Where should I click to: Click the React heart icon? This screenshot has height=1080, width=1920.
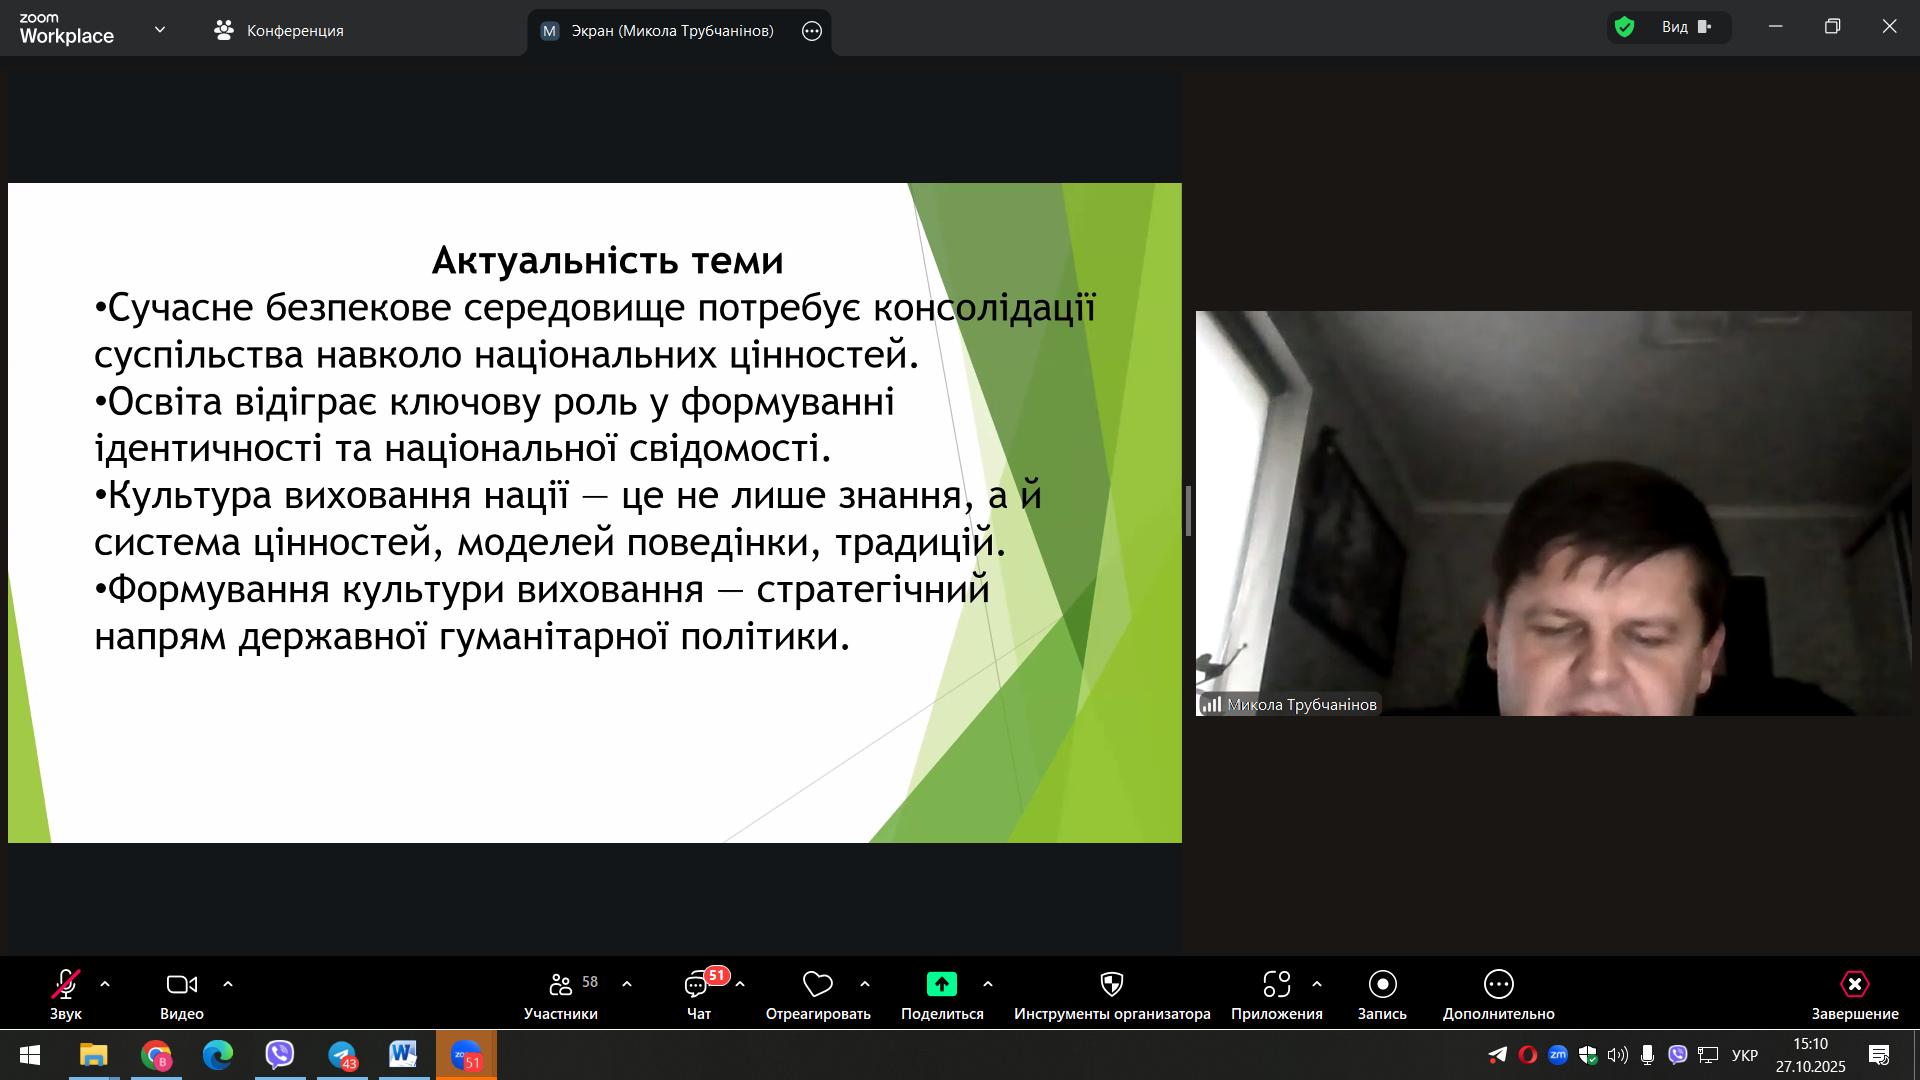tap(817, 985)
